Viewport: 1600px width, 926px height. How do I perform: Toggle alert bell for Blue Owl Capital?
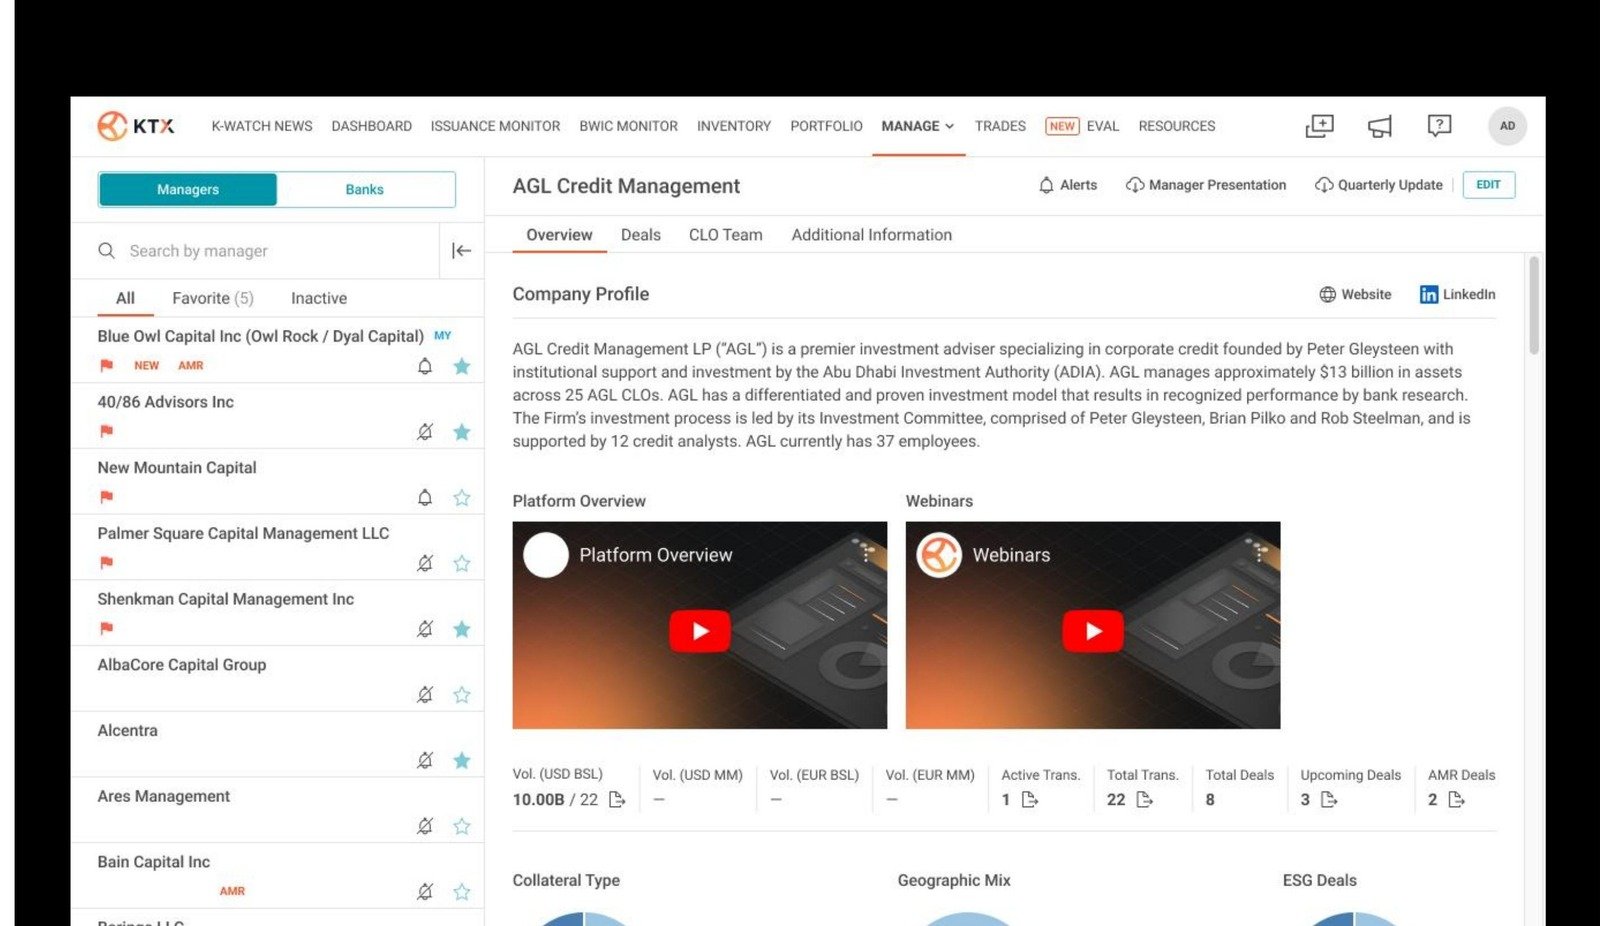(x=425, y=366)
